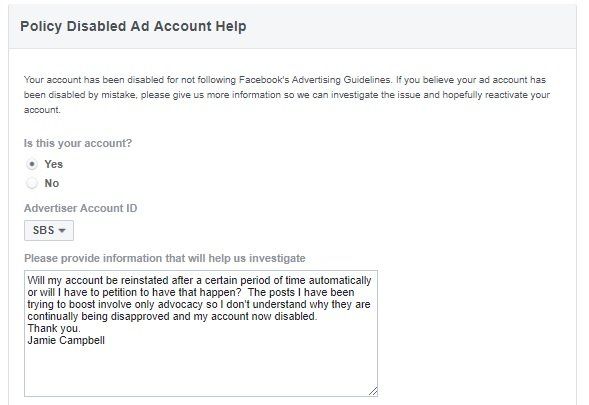The image size is (589, 405).
Task: Open the SBS advertiser account dropdown
Action: pos(49,230)
